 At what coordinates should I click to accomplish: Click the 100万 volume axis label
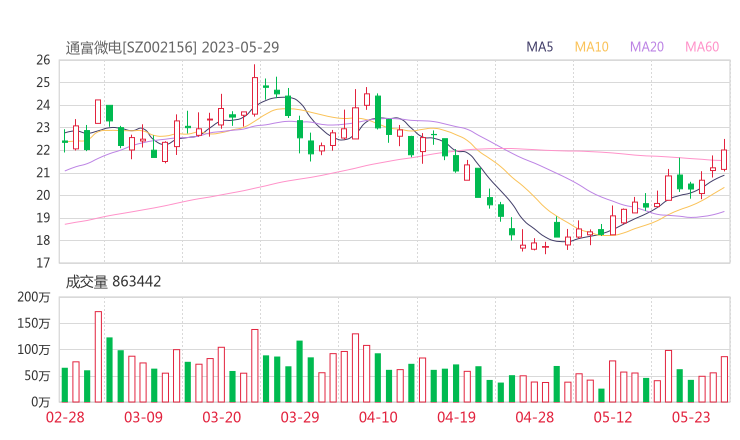click(x=34, y=350)
